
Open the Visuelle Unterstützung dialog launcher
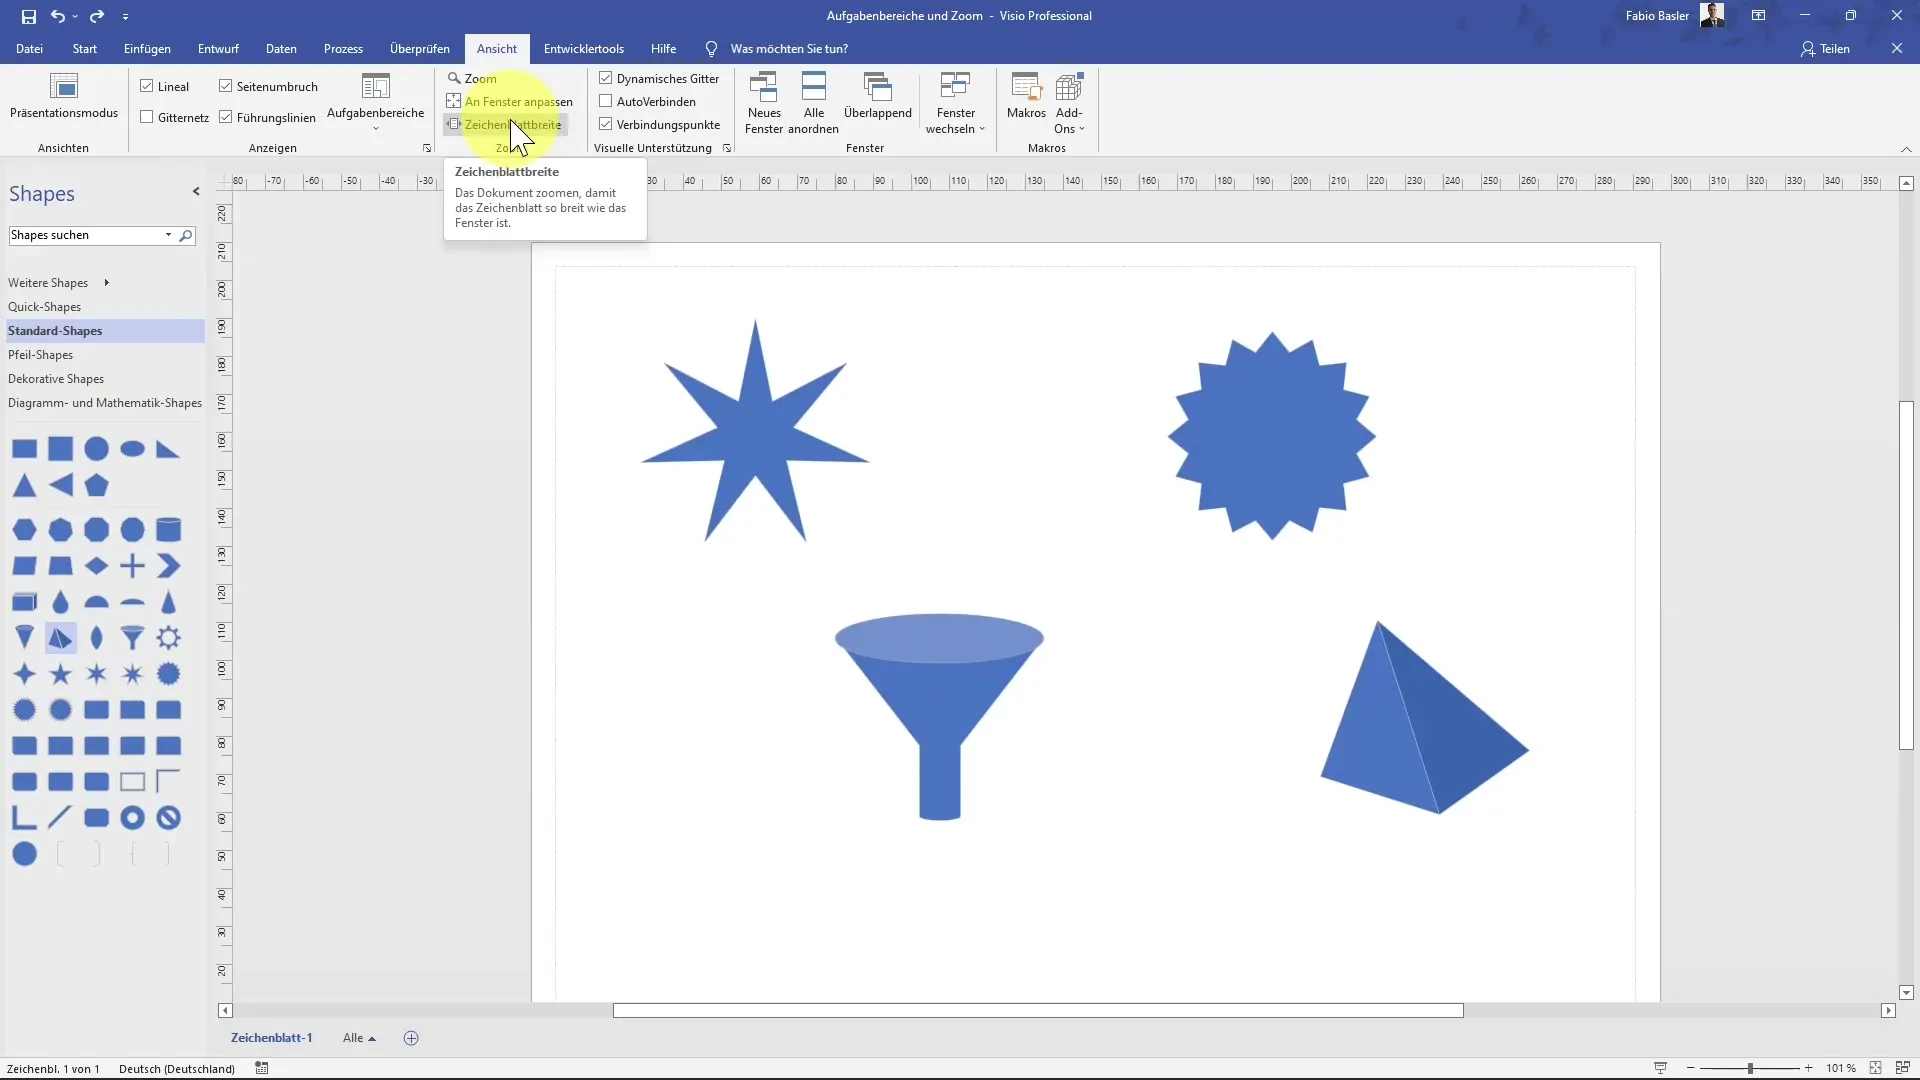(727, 148)
